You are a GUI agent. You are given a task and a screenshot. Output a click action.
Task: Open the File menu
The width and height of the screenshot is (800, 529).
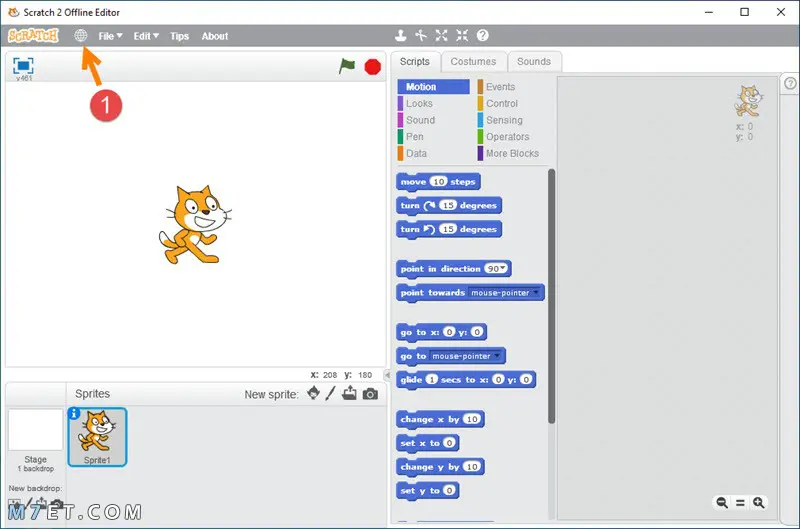[x=110, y=36]
